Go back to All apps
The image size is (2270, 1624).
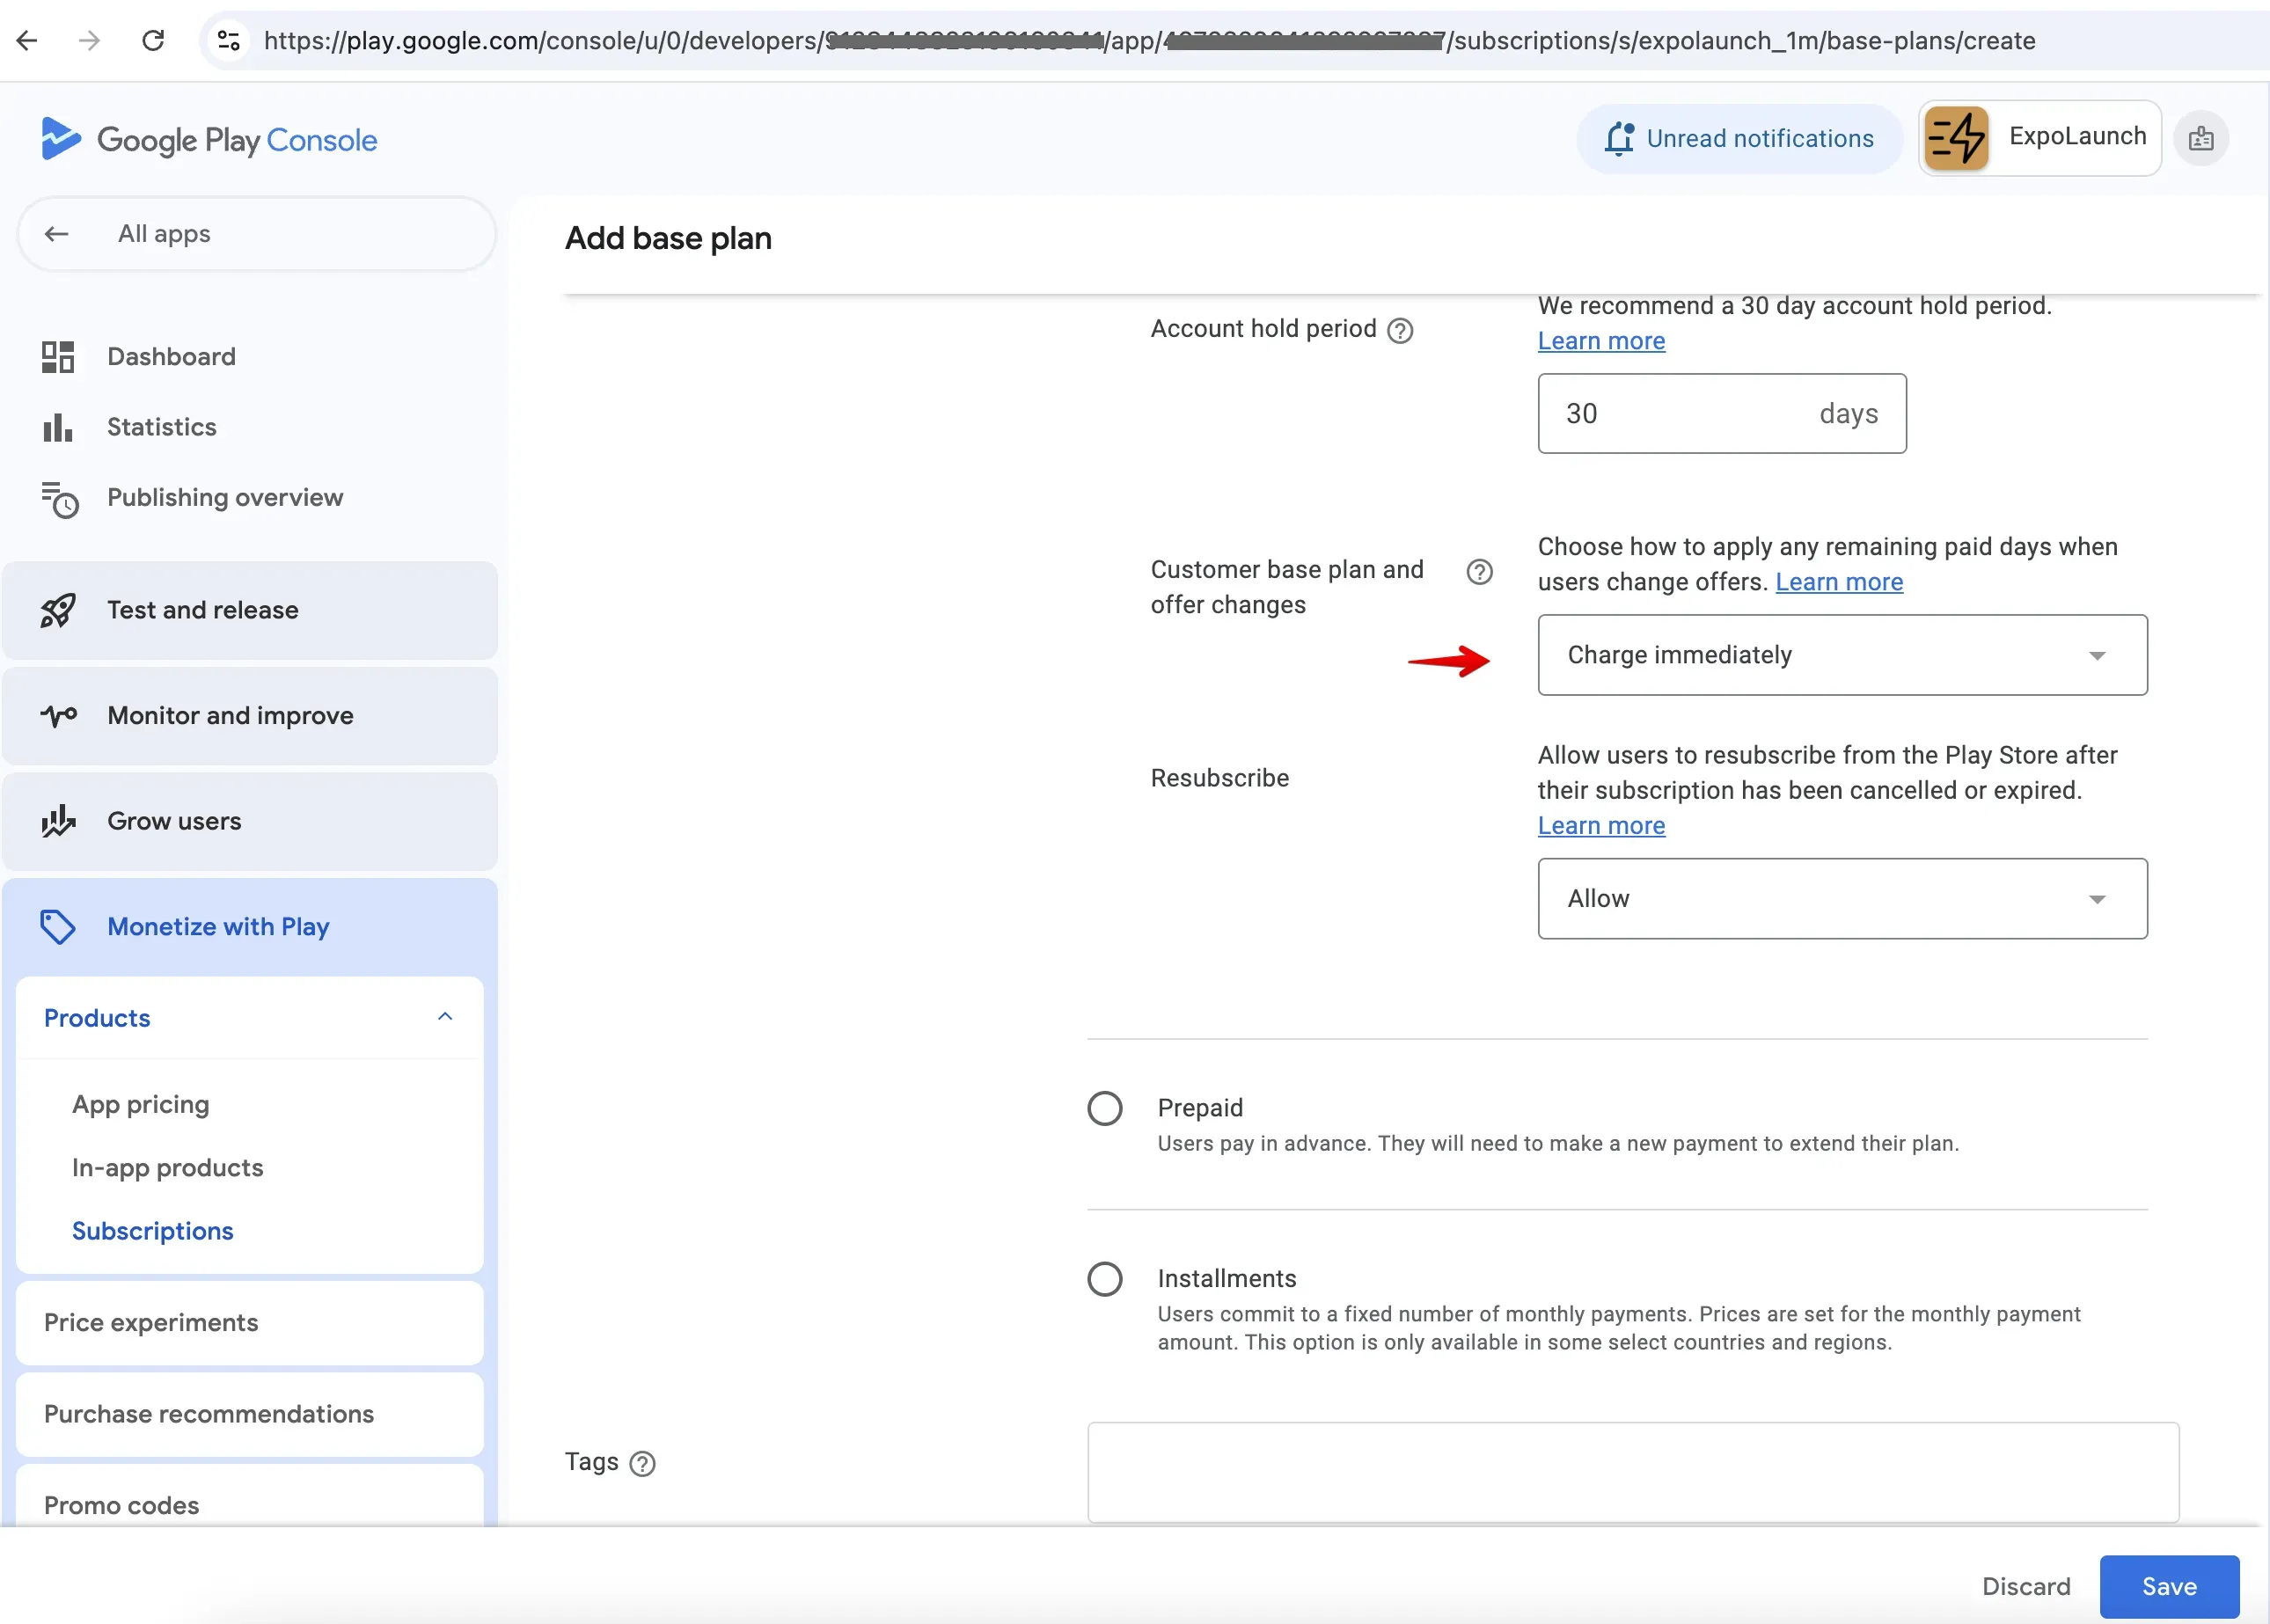(x=257, y=234)
